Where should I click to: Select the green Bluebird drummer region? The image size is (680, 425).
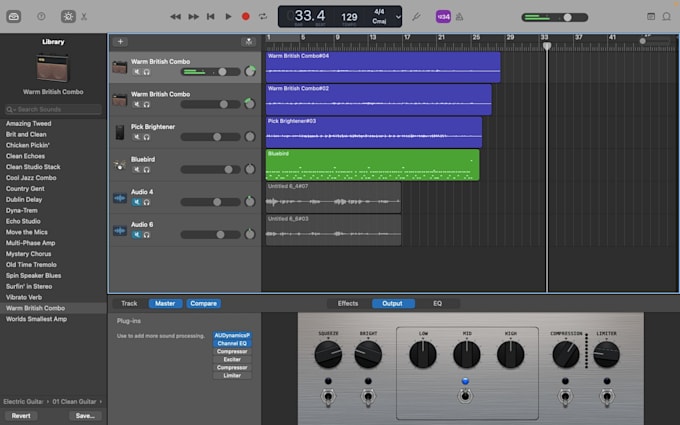pos(373,165)
